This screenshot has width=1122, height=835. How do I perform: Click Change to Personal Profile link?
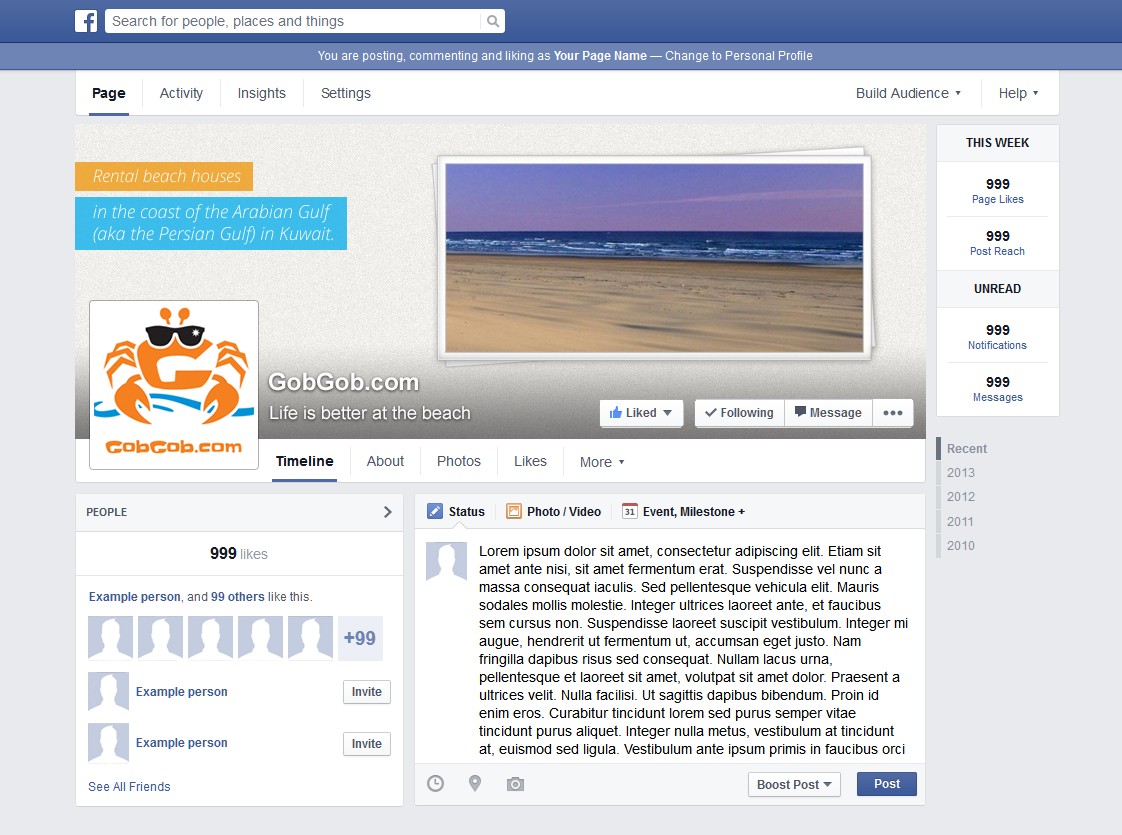click(738, 56)
